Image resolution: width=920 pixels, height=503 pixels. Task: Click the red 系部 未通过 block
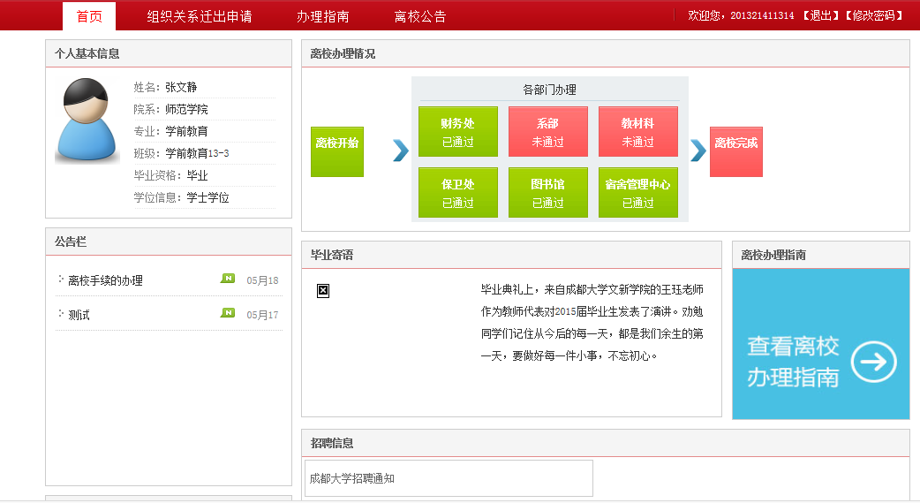click(548, 131)
